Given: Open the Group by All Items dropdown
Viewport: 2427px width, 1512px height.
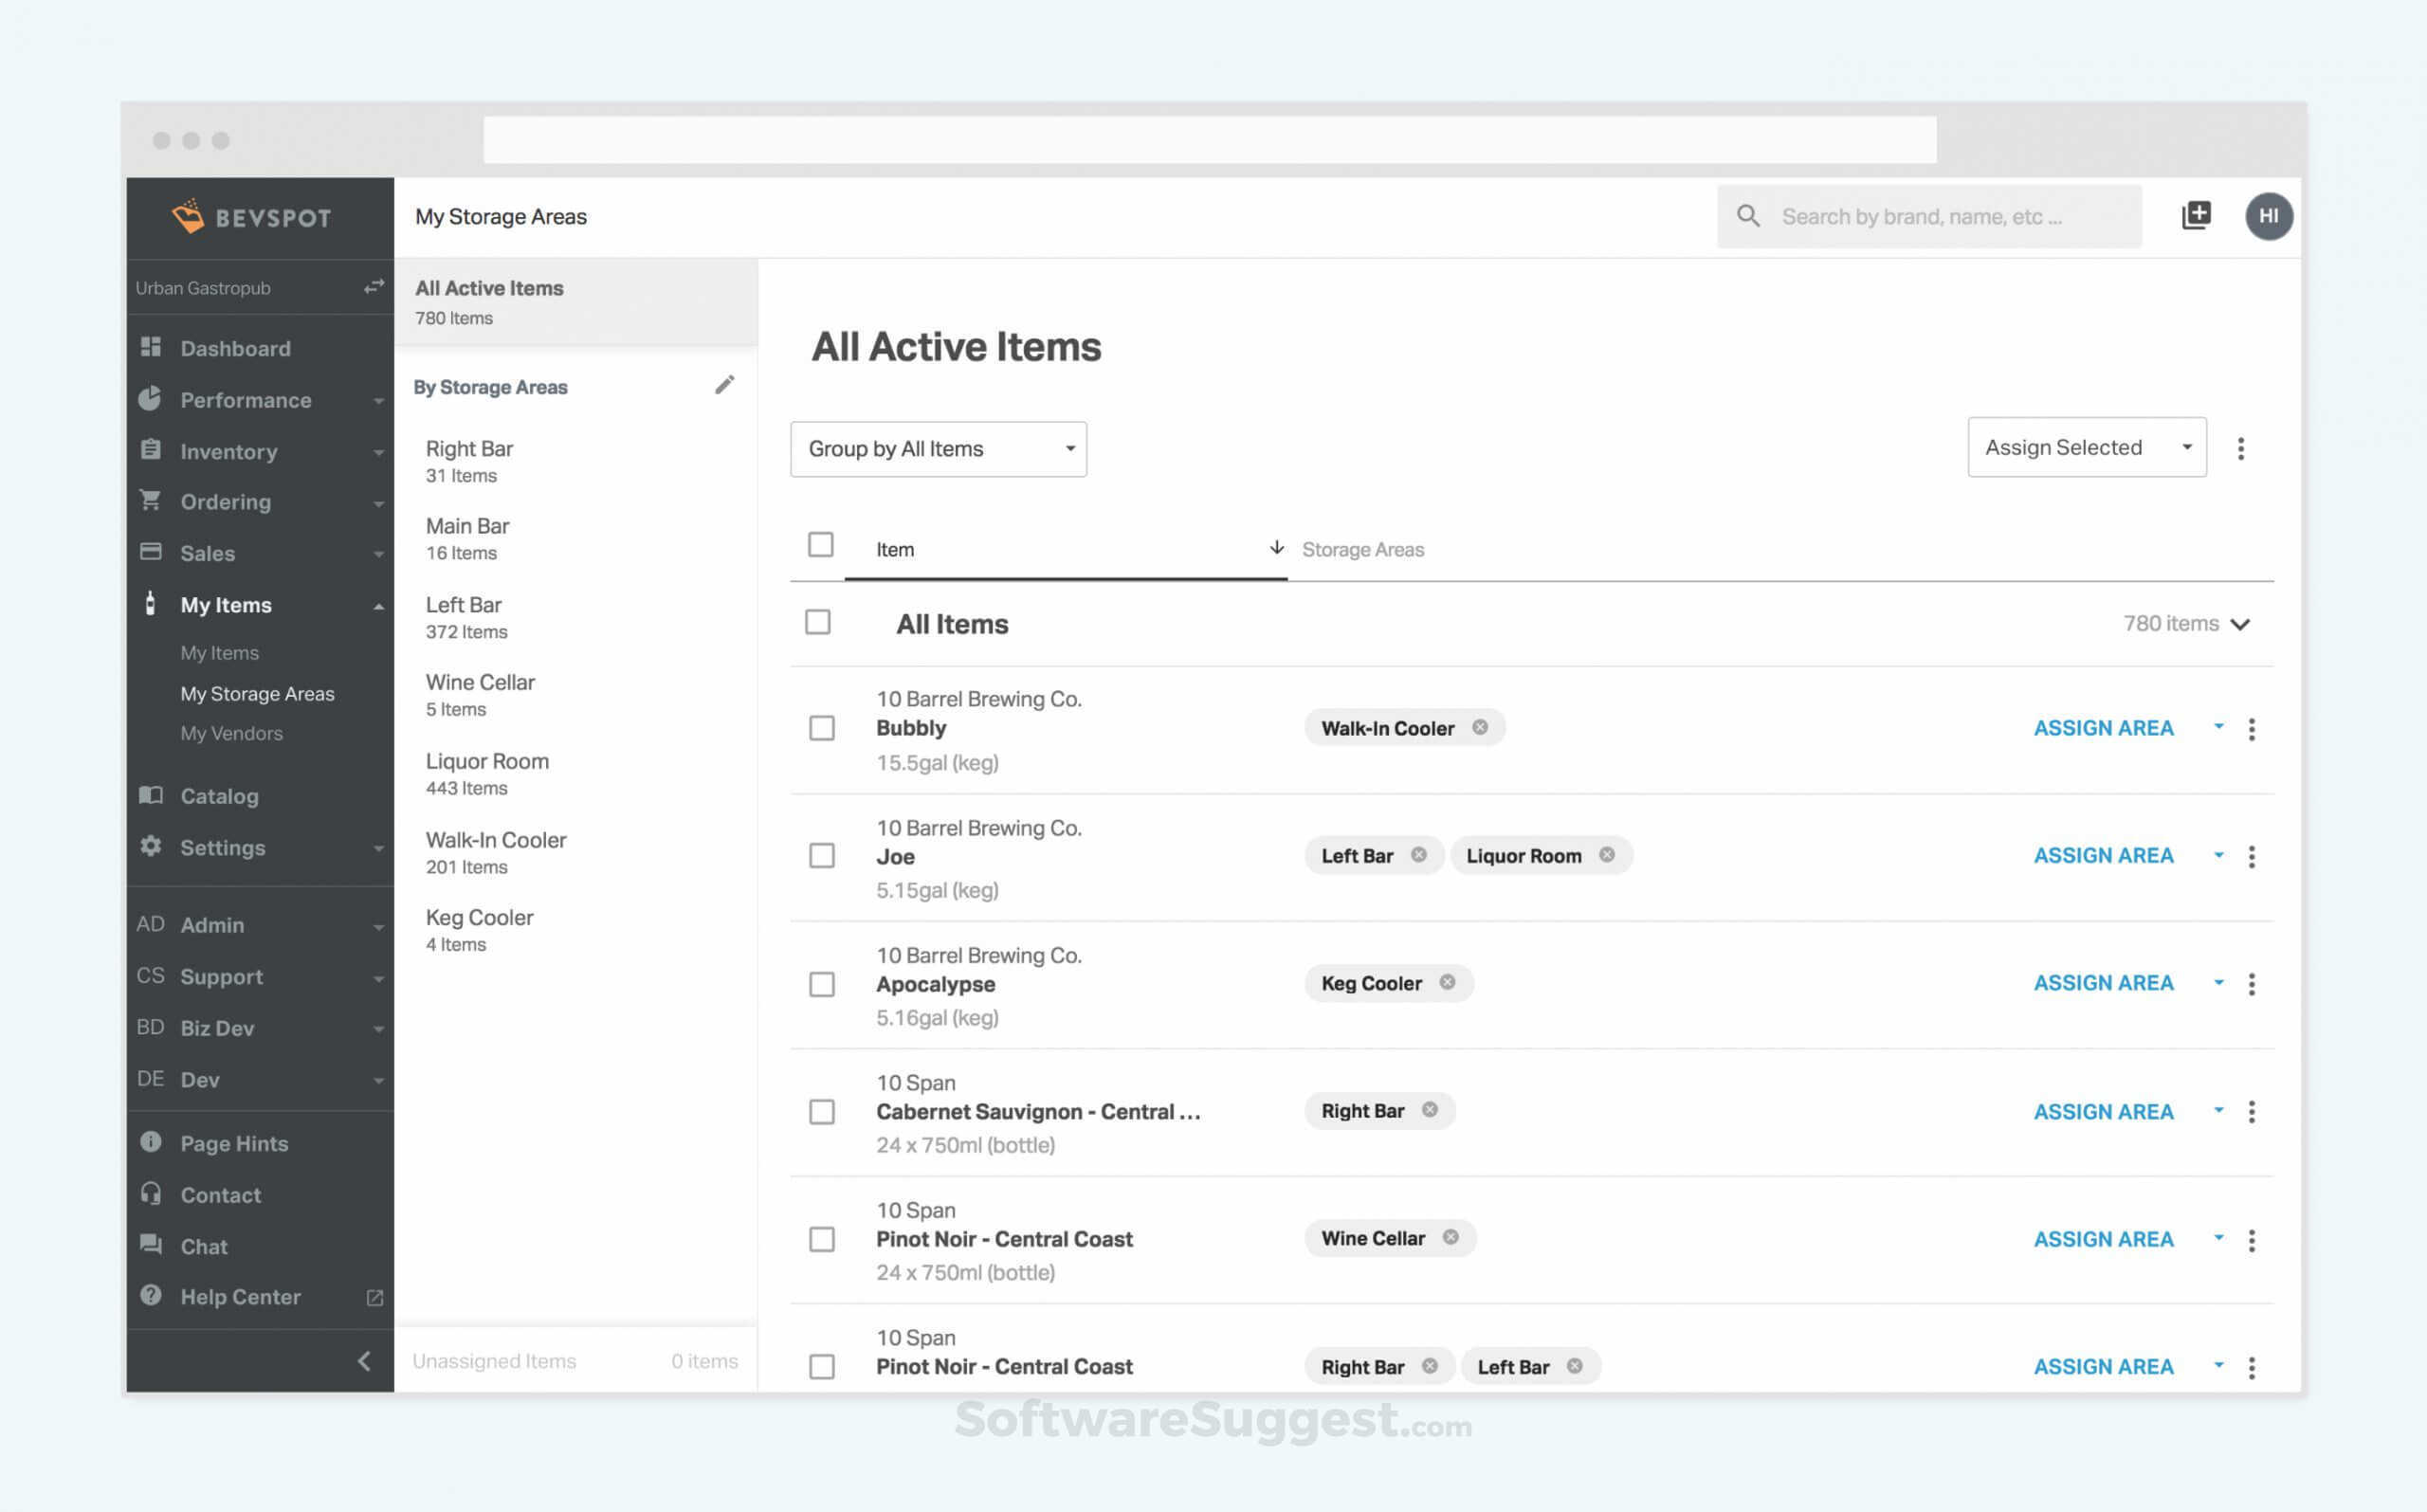Looking at the screenshot, I should click(937, 449).
